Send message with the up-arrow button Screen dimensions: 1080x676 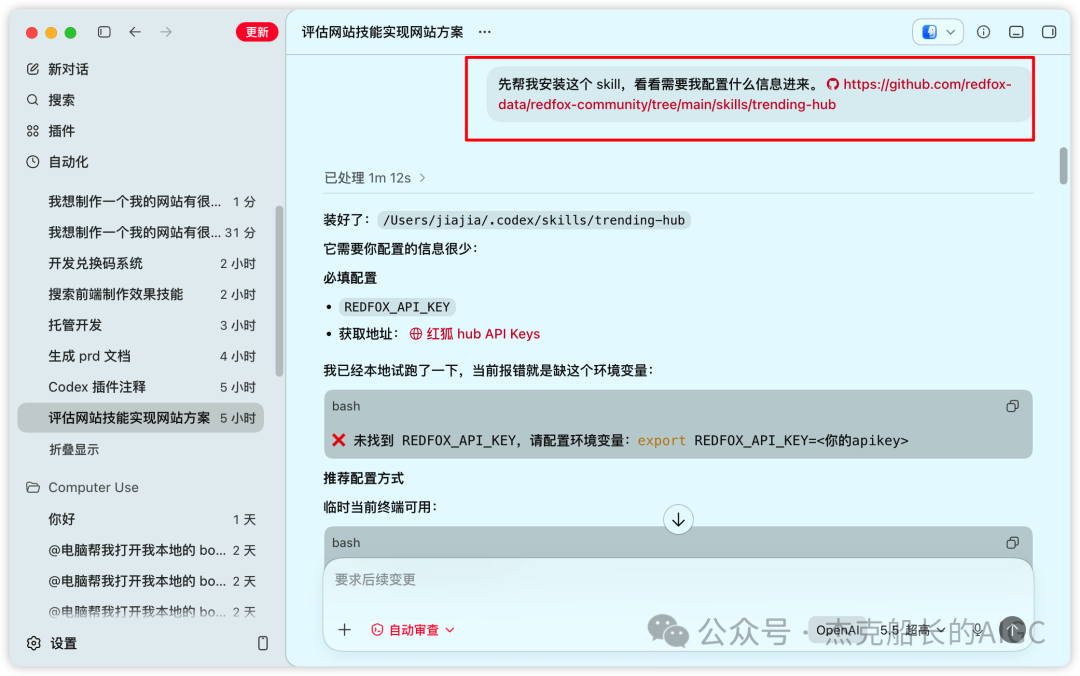(1012, 630)
